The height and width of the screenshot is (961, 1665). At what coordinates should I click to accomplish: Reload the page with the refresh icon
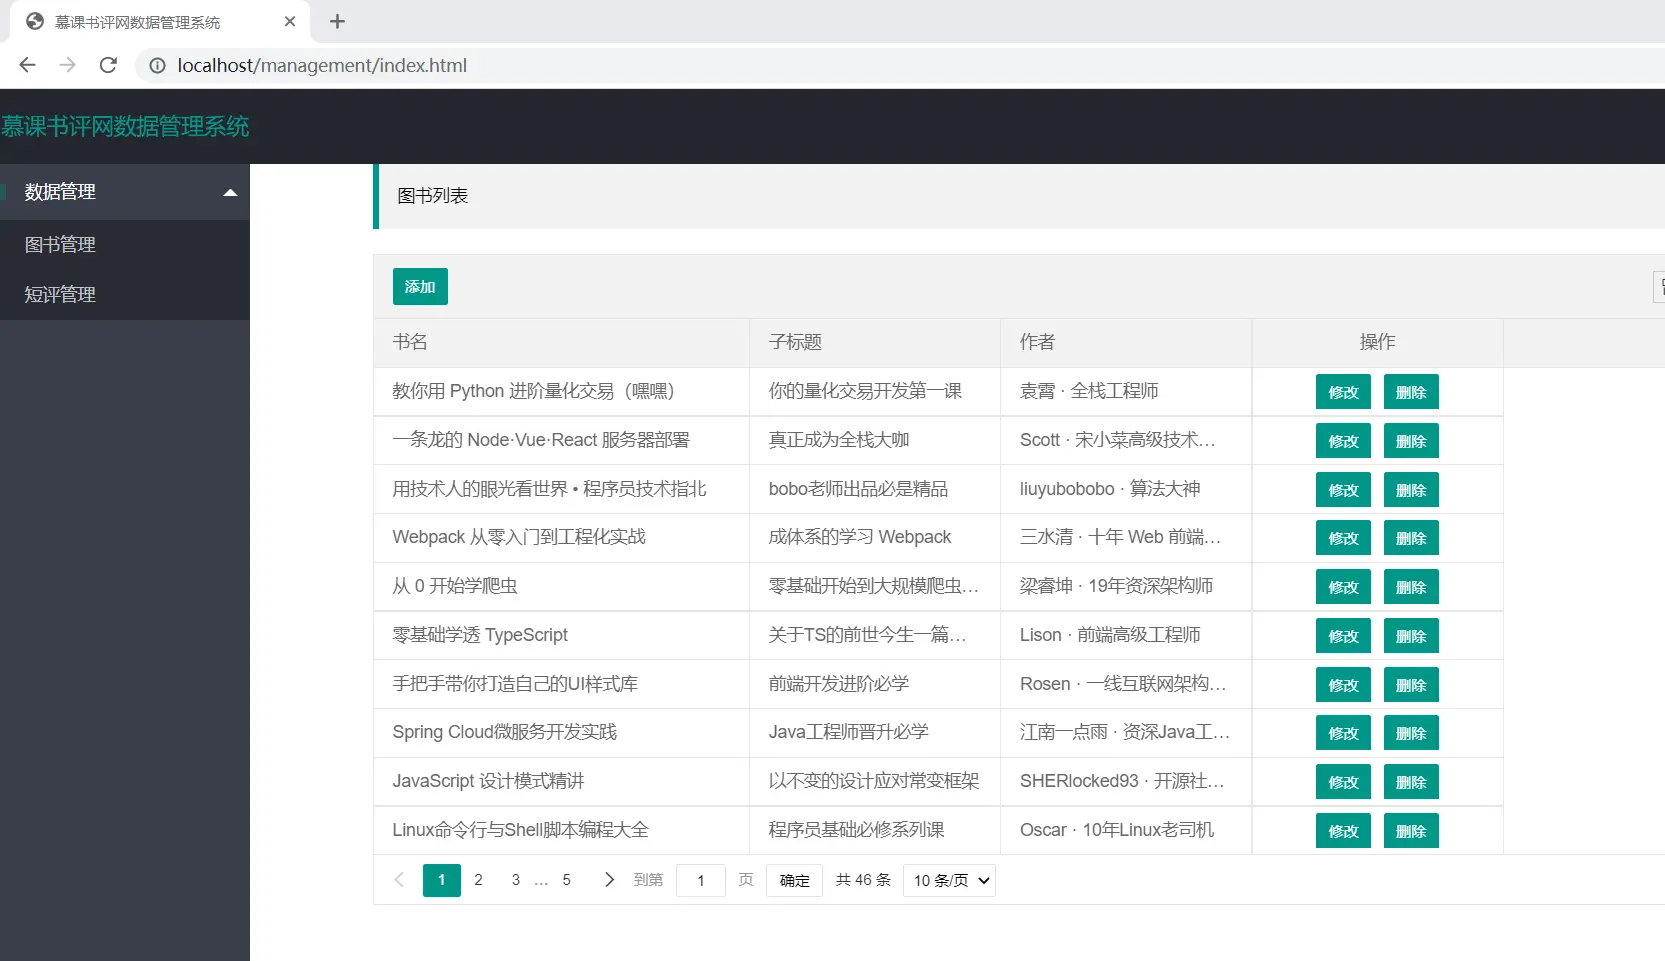(108, 65)
